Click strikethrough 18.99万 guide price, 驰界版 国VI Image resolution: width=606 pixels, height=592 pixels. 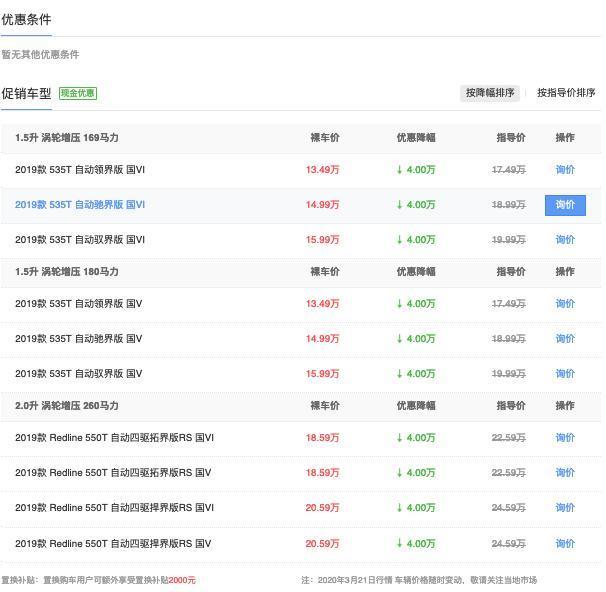click(509, 205)
